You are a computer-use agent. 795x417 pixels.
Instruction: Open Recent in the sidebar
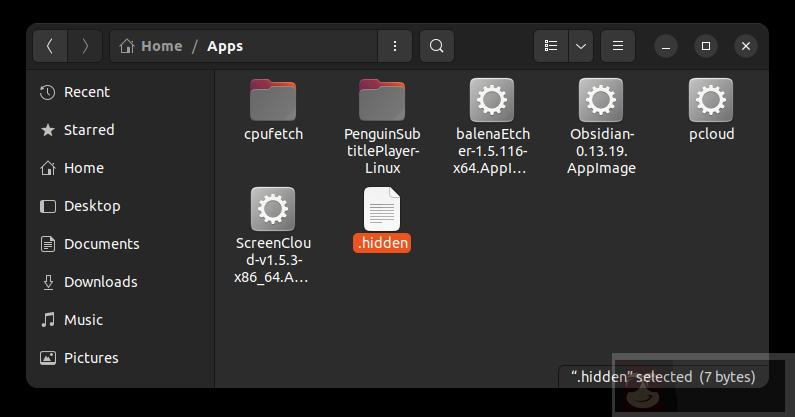[86, 92]
